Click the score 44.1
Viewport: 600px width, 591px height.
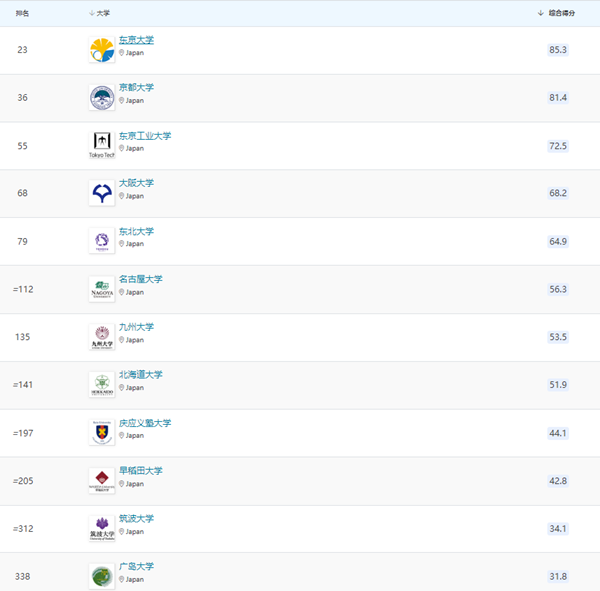coord(558,433)
